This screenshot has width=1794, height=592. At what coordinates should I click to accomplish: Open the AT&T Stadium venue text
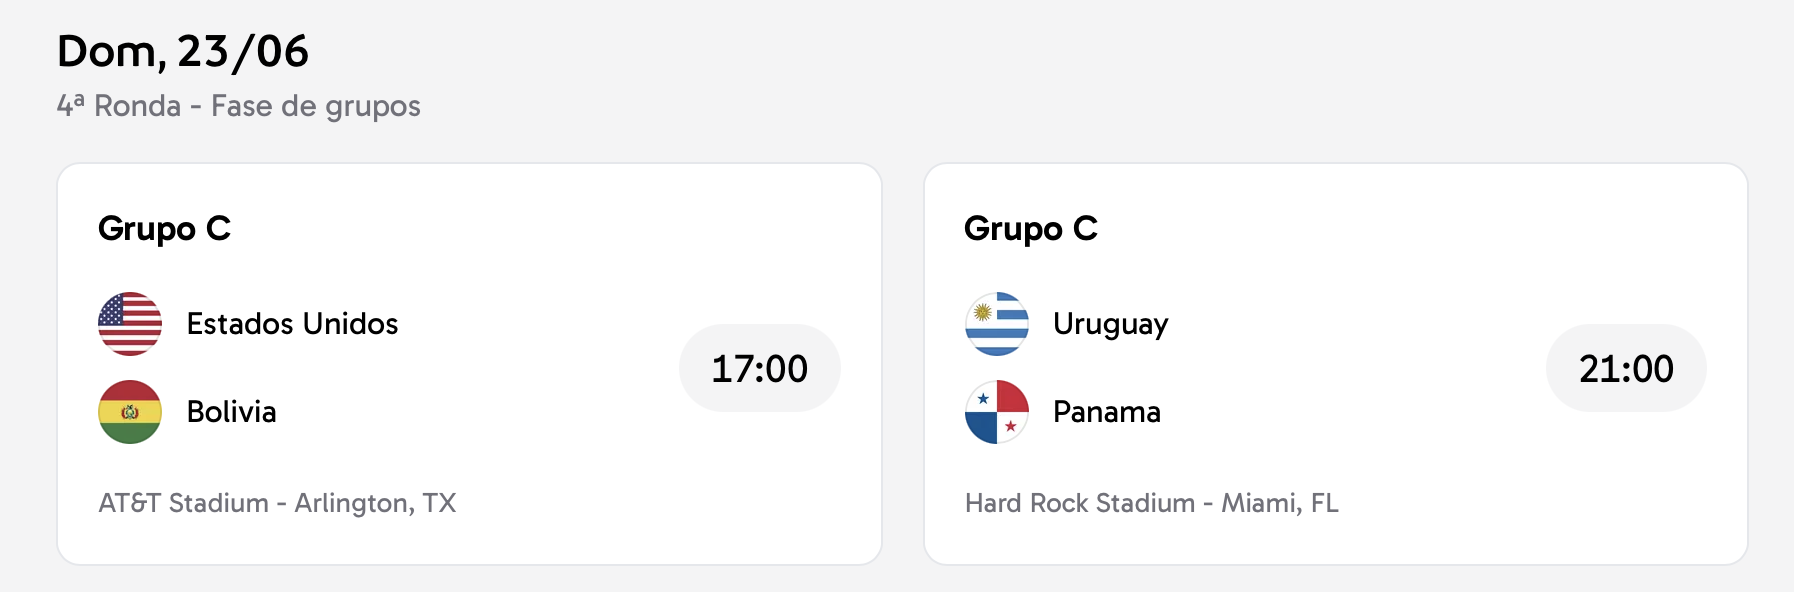277,503
